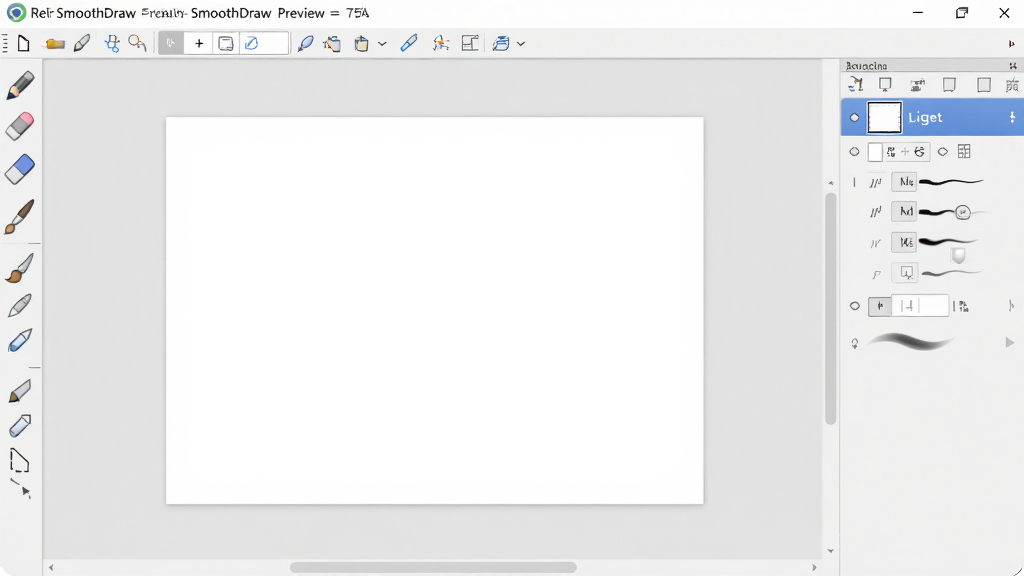Select the third thick brush preset
The width and height of the screenshot is (1024, 576).
948,242
